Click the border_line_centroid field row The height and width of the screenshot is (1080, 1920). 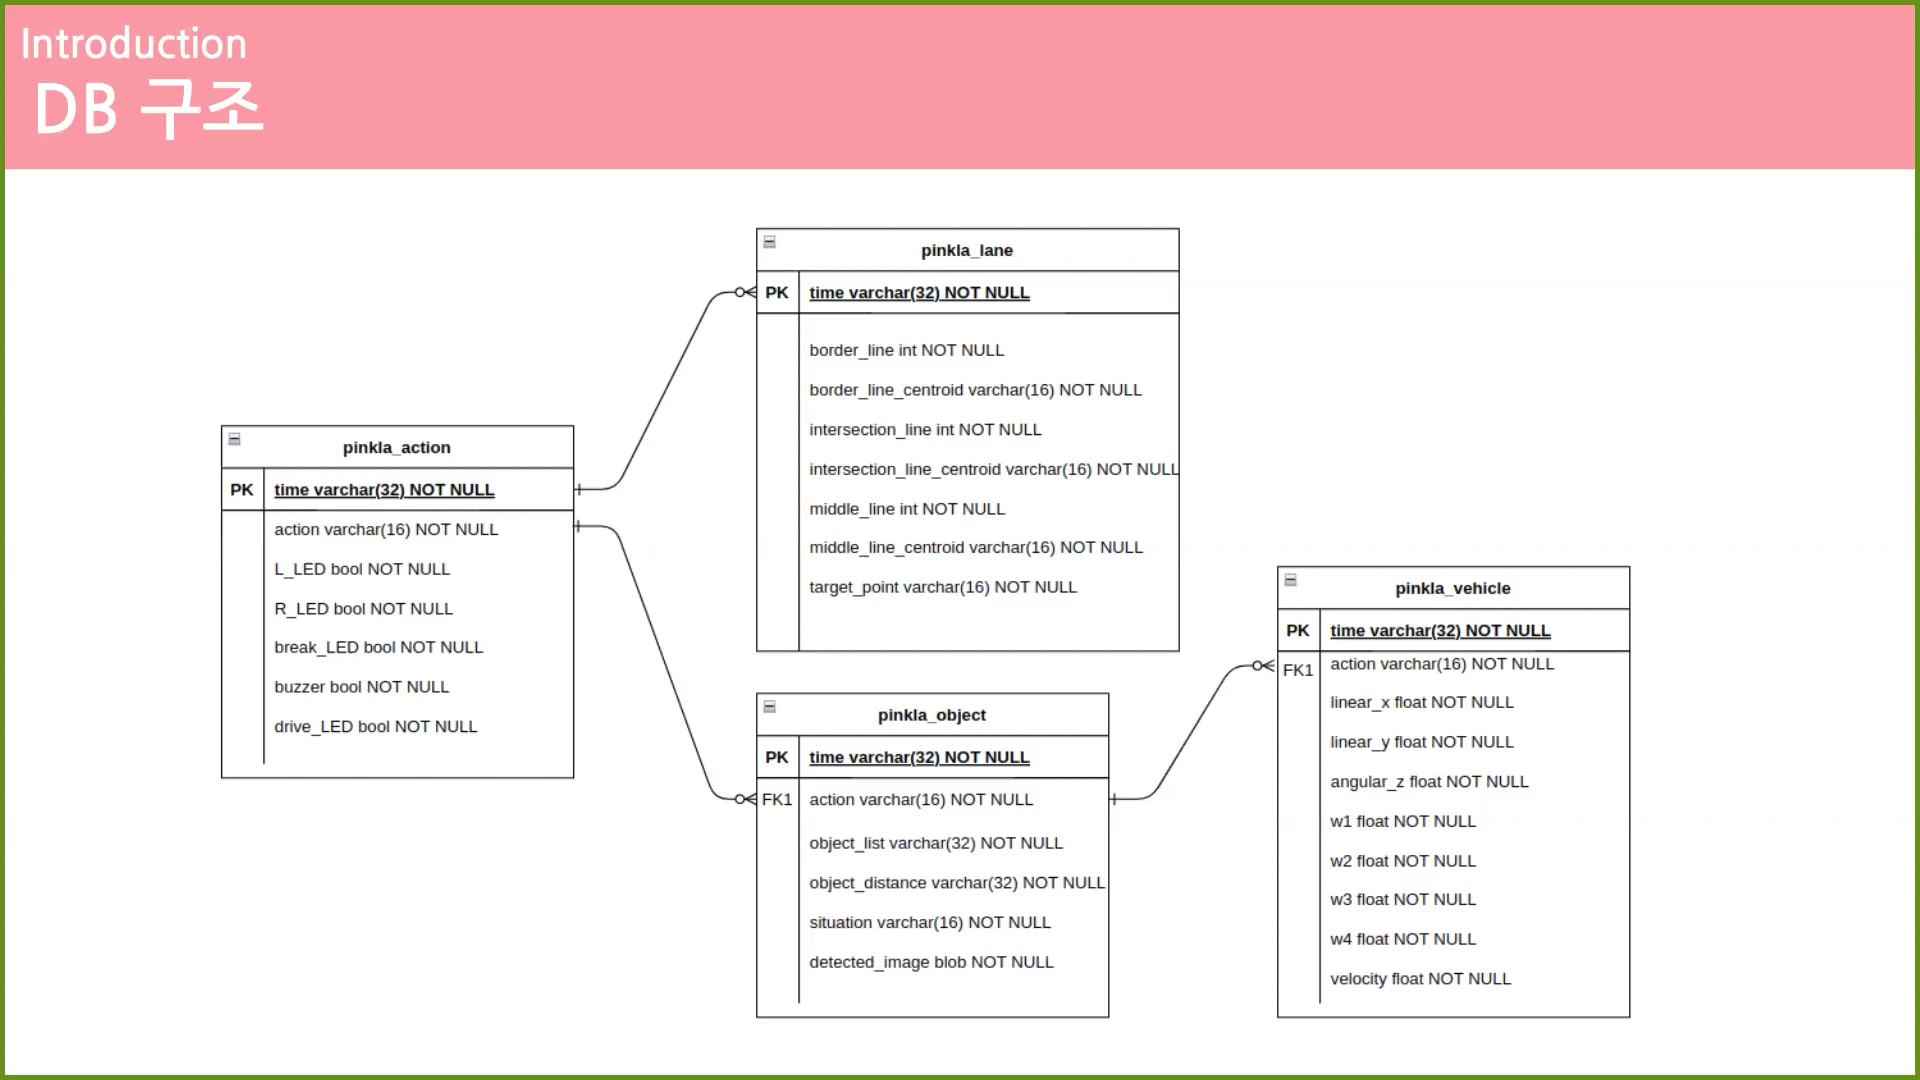pyautogui.click(x=974, y=390)
